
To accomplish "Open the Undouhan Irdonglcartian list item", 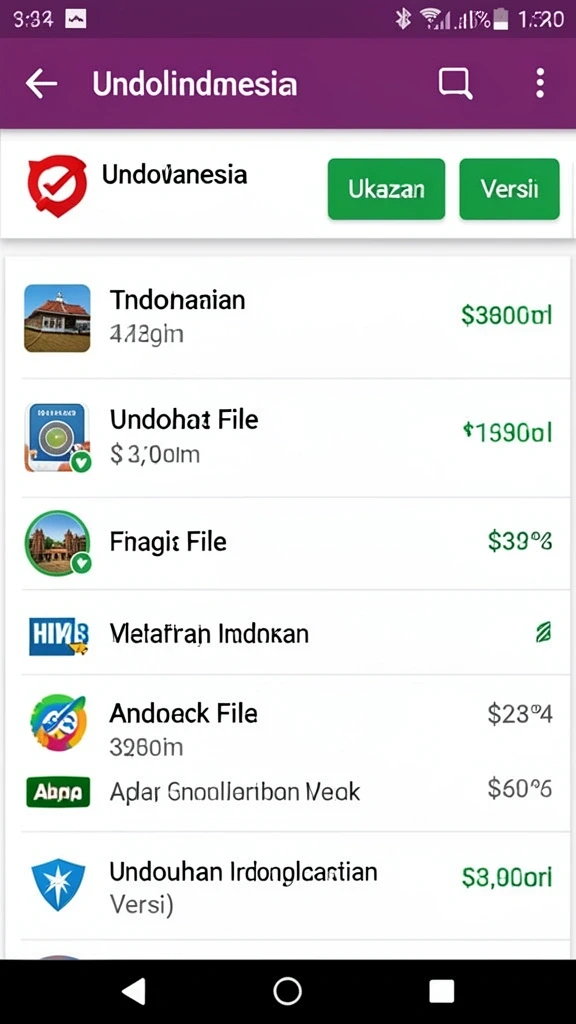I will [x=288, y=886].
